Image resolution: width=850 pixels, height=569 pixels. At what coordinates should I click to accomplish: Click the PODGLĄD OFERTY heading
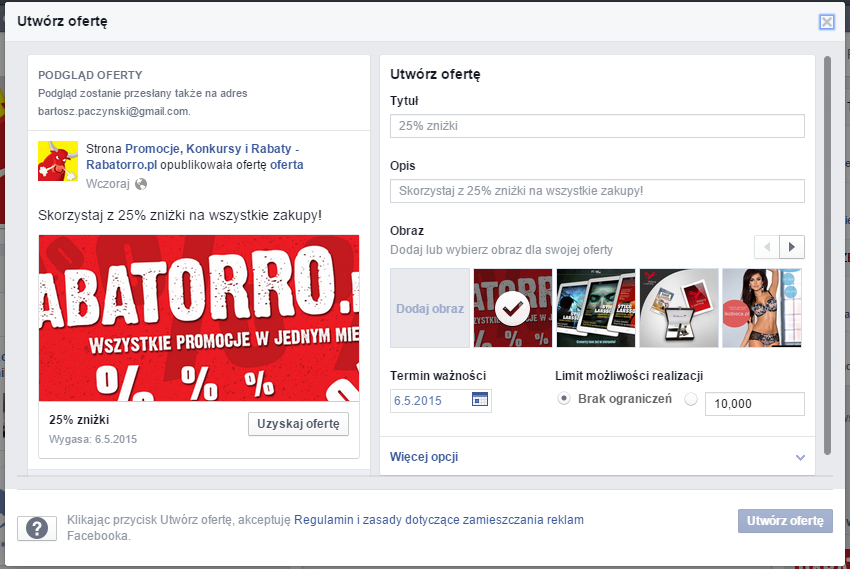click(x=90, y=75)
